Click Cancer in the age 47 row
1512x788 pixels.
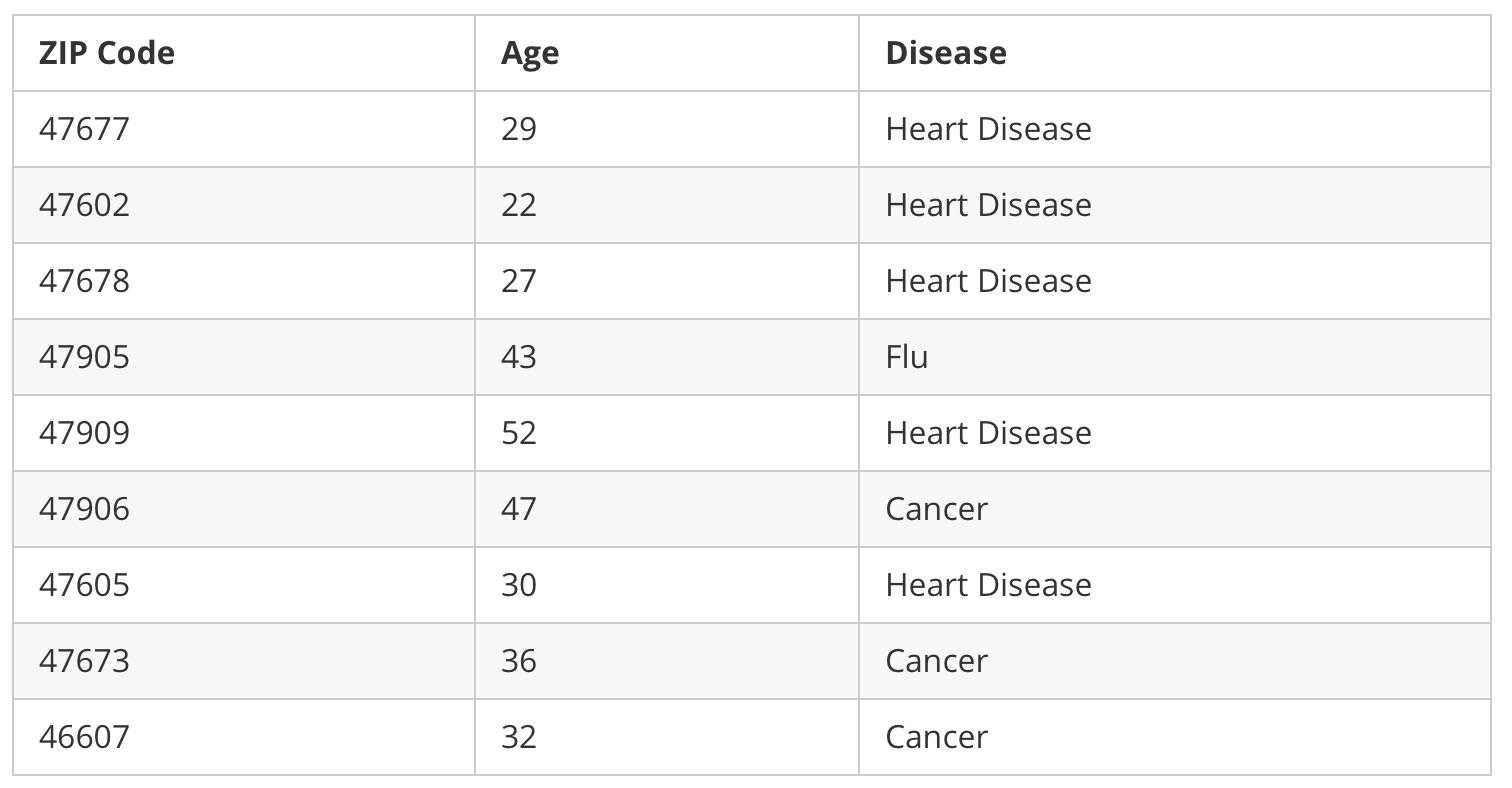tap(936, 509)
